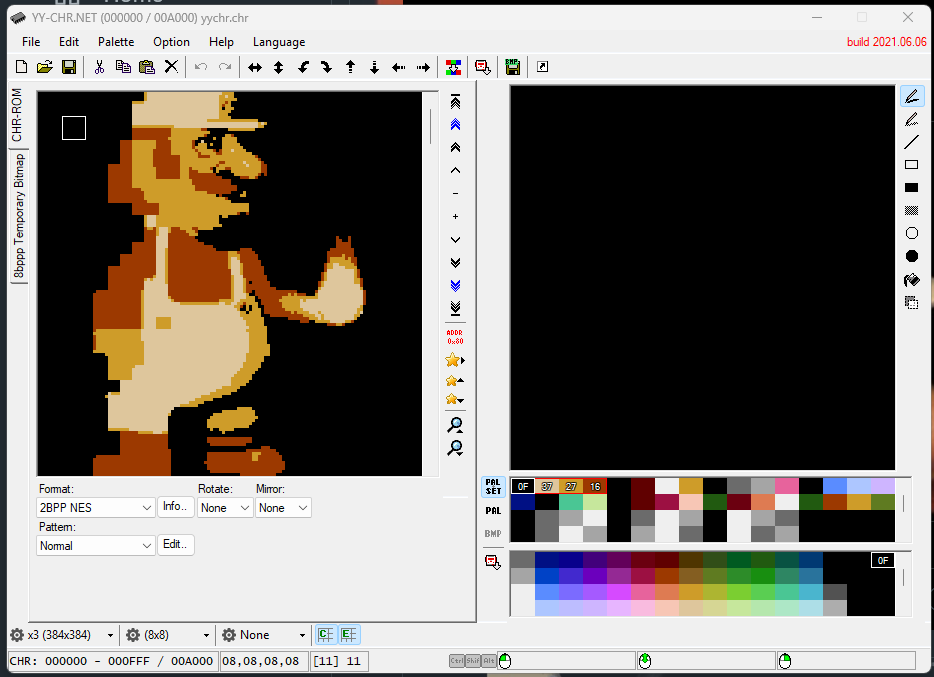Click the build 2021.06.06 version text
The image size is (934, 677).
[x=886, y=42]
